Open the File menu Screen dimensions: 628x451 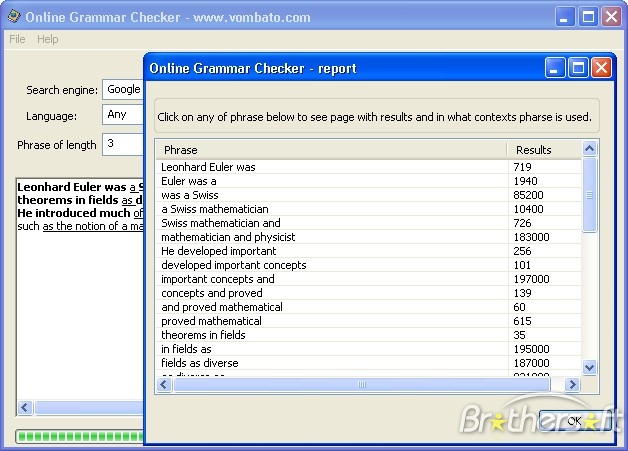17,39
